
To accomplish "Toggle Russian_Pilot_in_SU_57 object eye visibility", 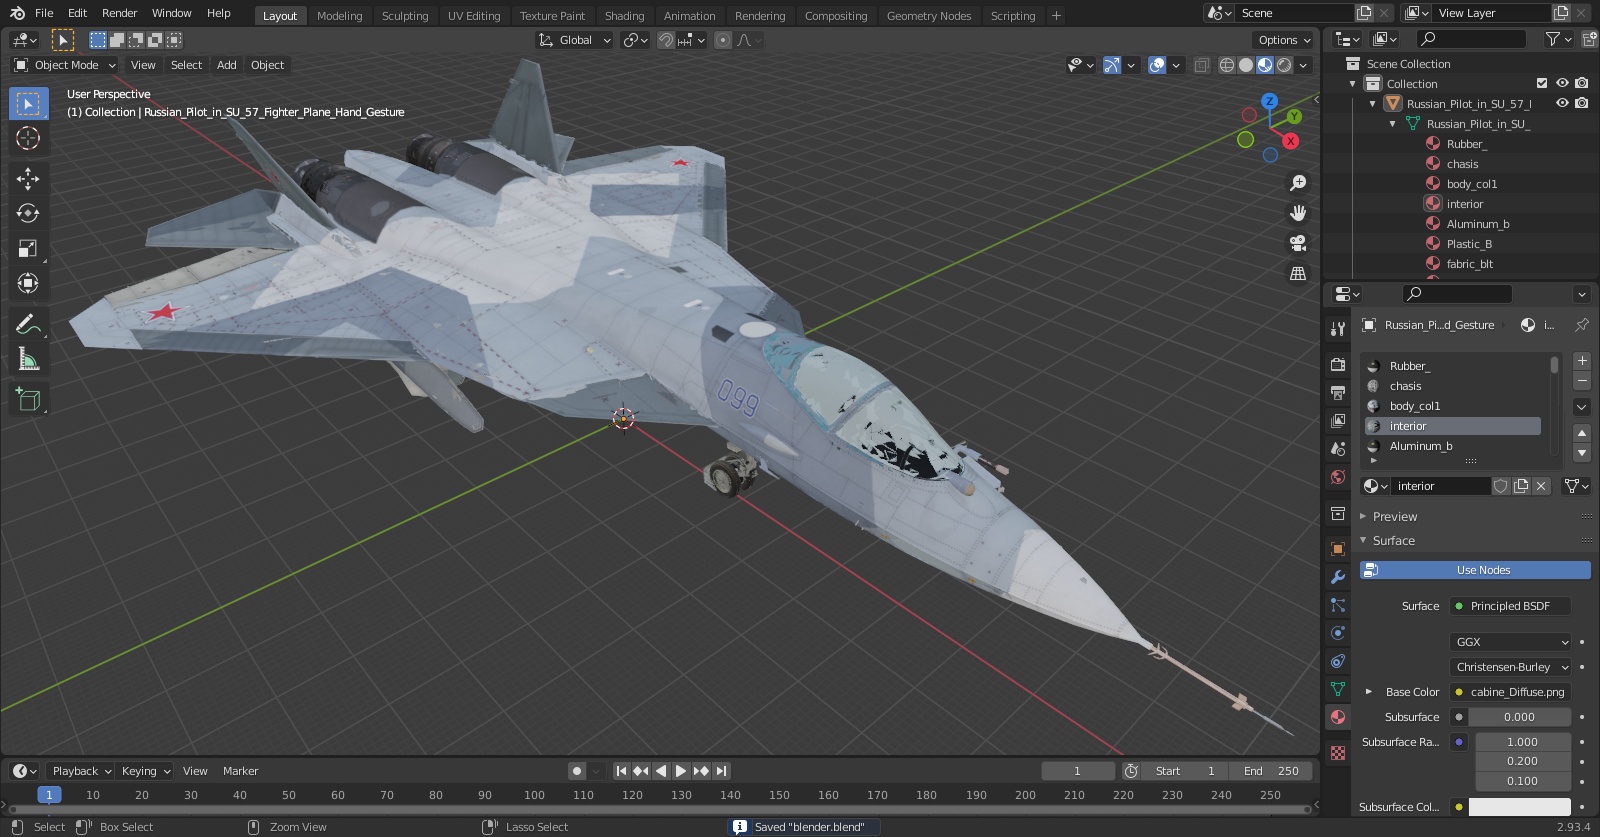I will 1562,103.
